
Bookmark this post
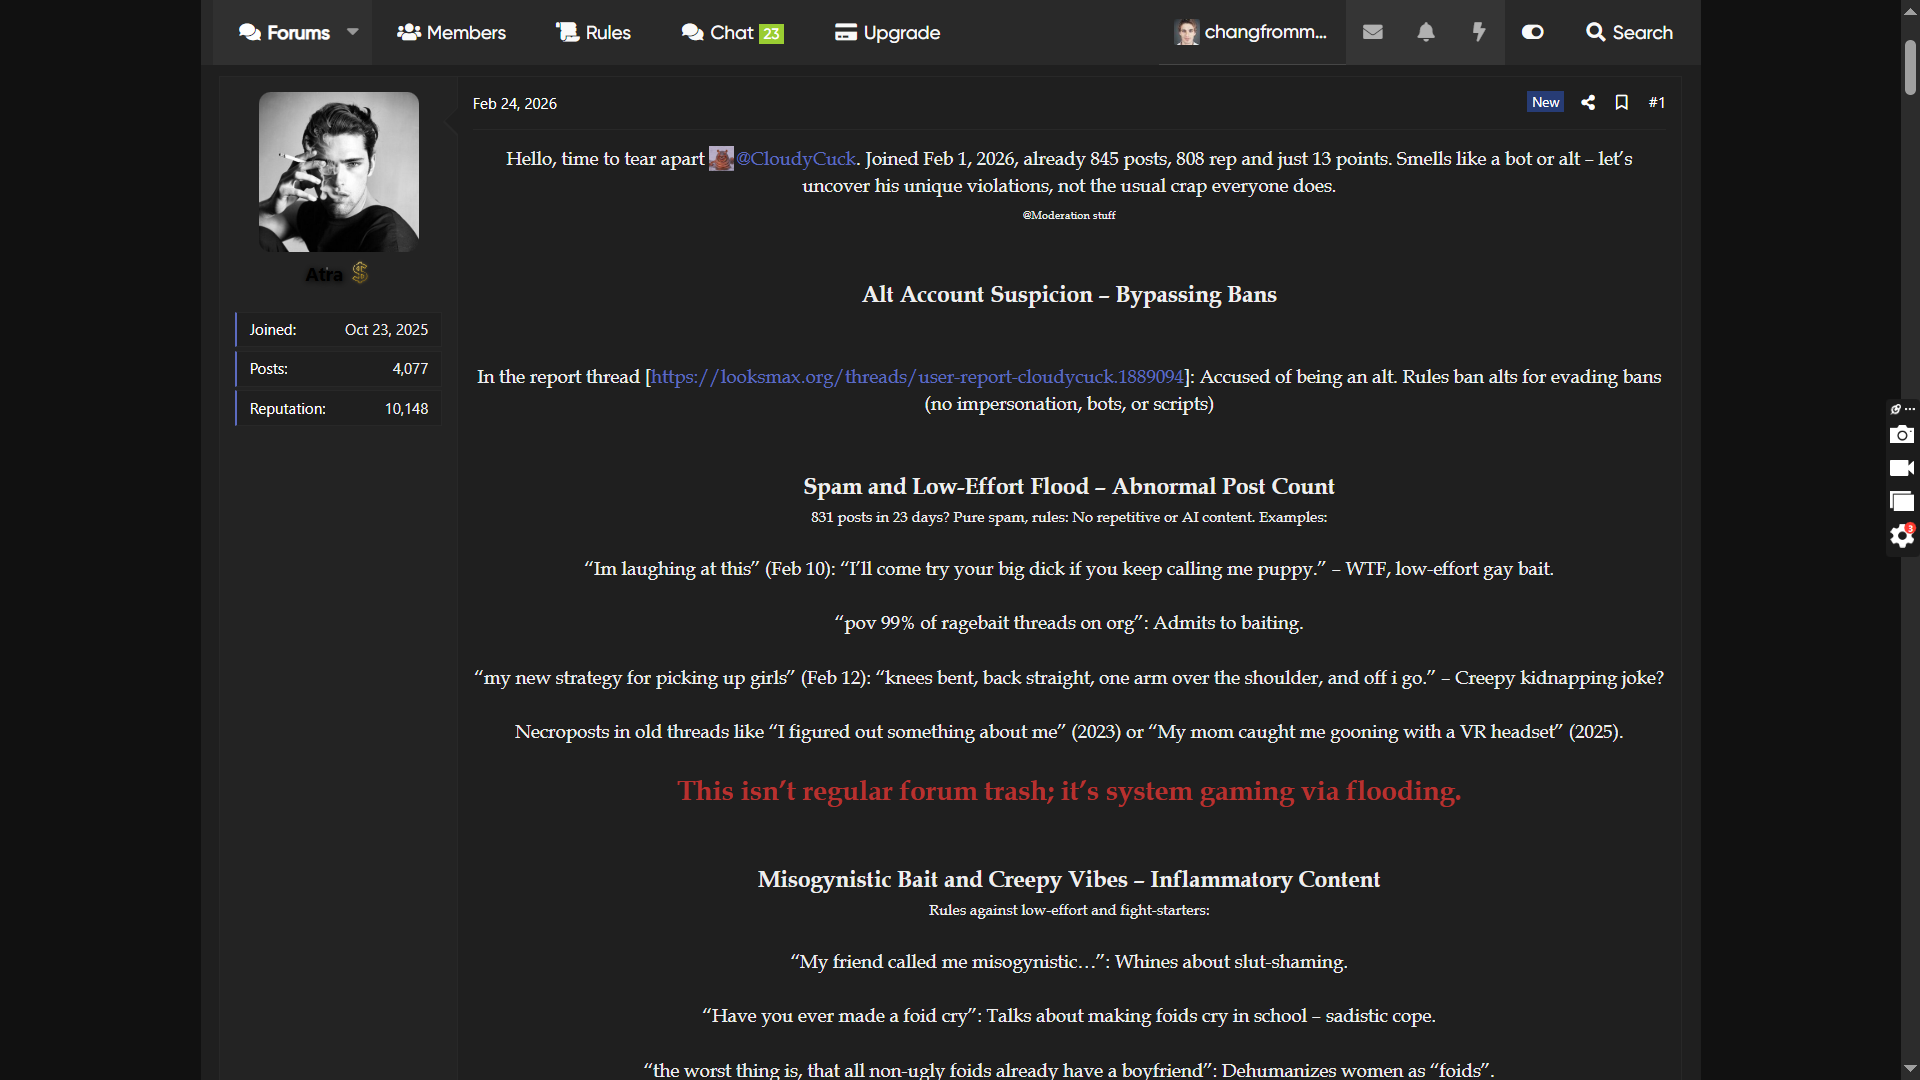click(x=1622, y=102)
